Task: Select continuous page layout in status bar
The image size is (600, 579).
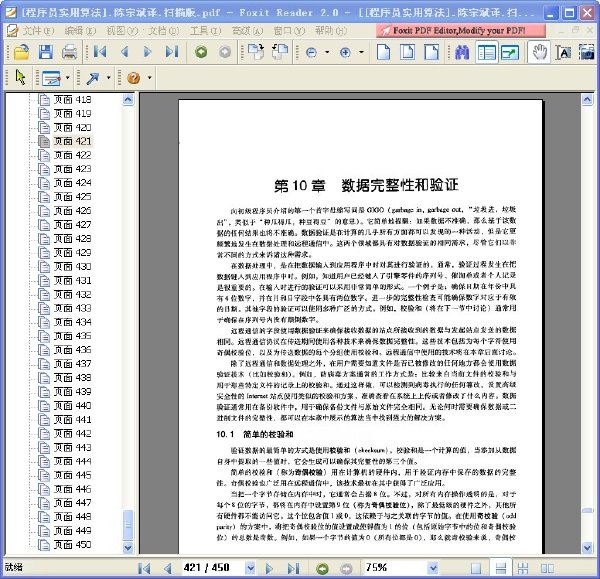Action: click(501, 568)
